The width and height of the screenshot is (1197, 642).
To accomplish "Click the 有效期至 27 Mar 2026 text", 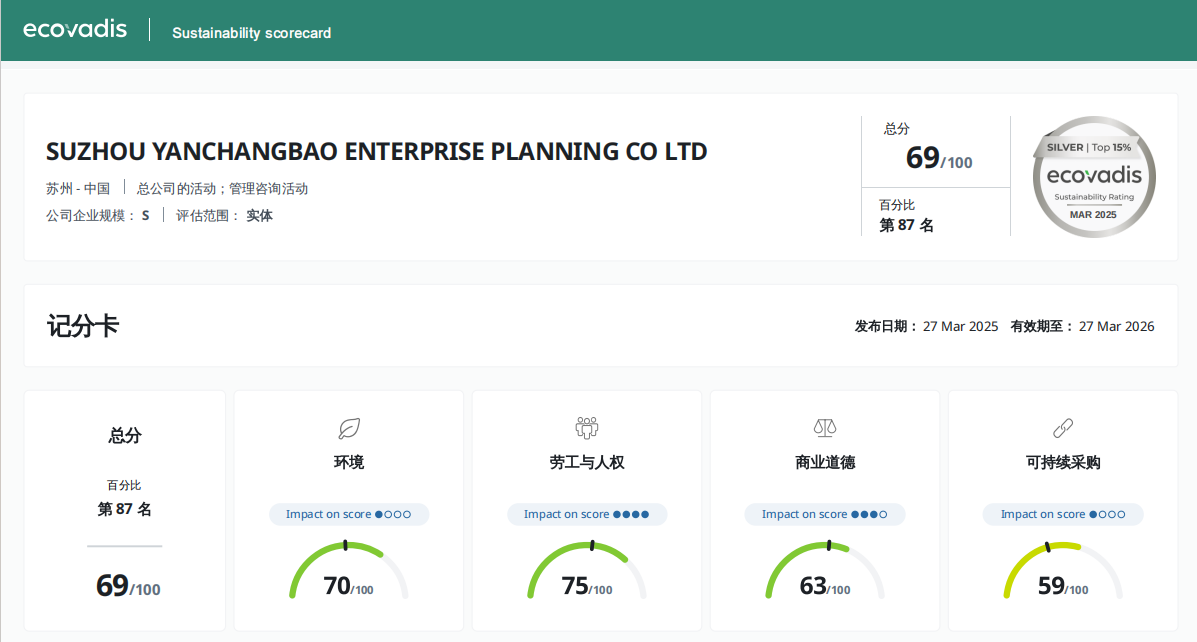I will tap(1082, 327).
